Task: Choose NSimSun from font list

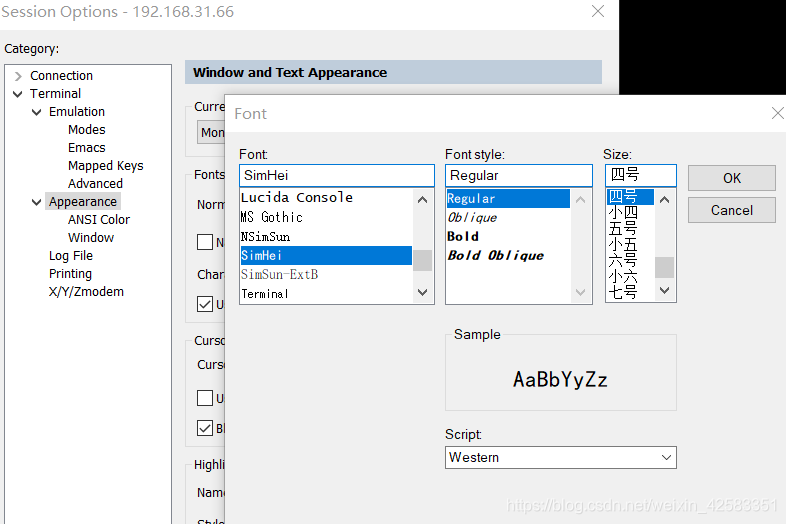Action: (x=326, y=237)
